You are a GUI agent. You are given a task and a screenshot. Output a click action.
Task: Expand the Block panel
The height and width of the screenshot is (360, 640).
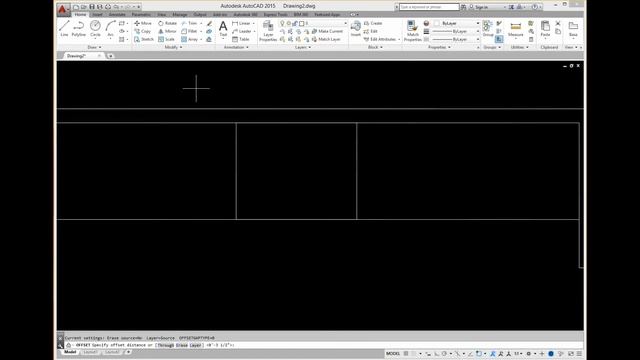coord(375,47)
